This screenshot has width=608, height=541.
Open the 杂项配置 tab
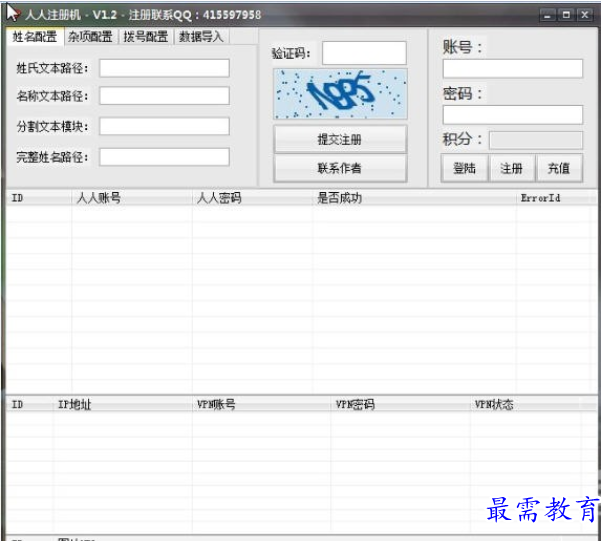click(90, 37)
